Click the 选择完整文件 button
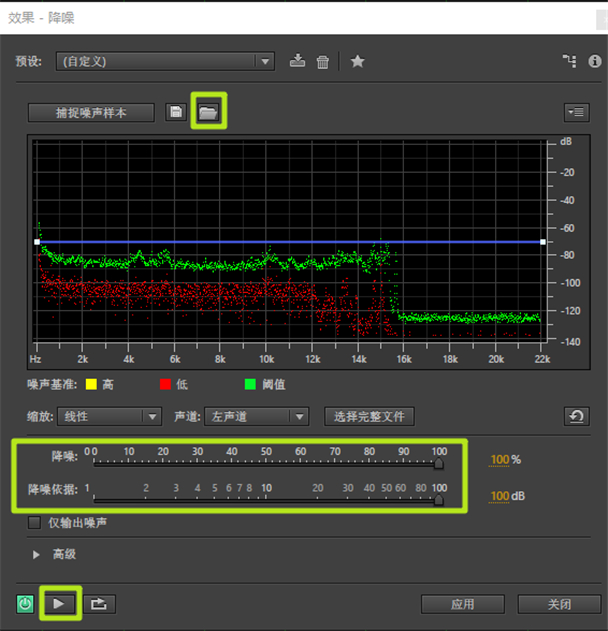Image resolution: width=608 pixels, height=631 pixels. pyautogui.click(x=369, y=417)
